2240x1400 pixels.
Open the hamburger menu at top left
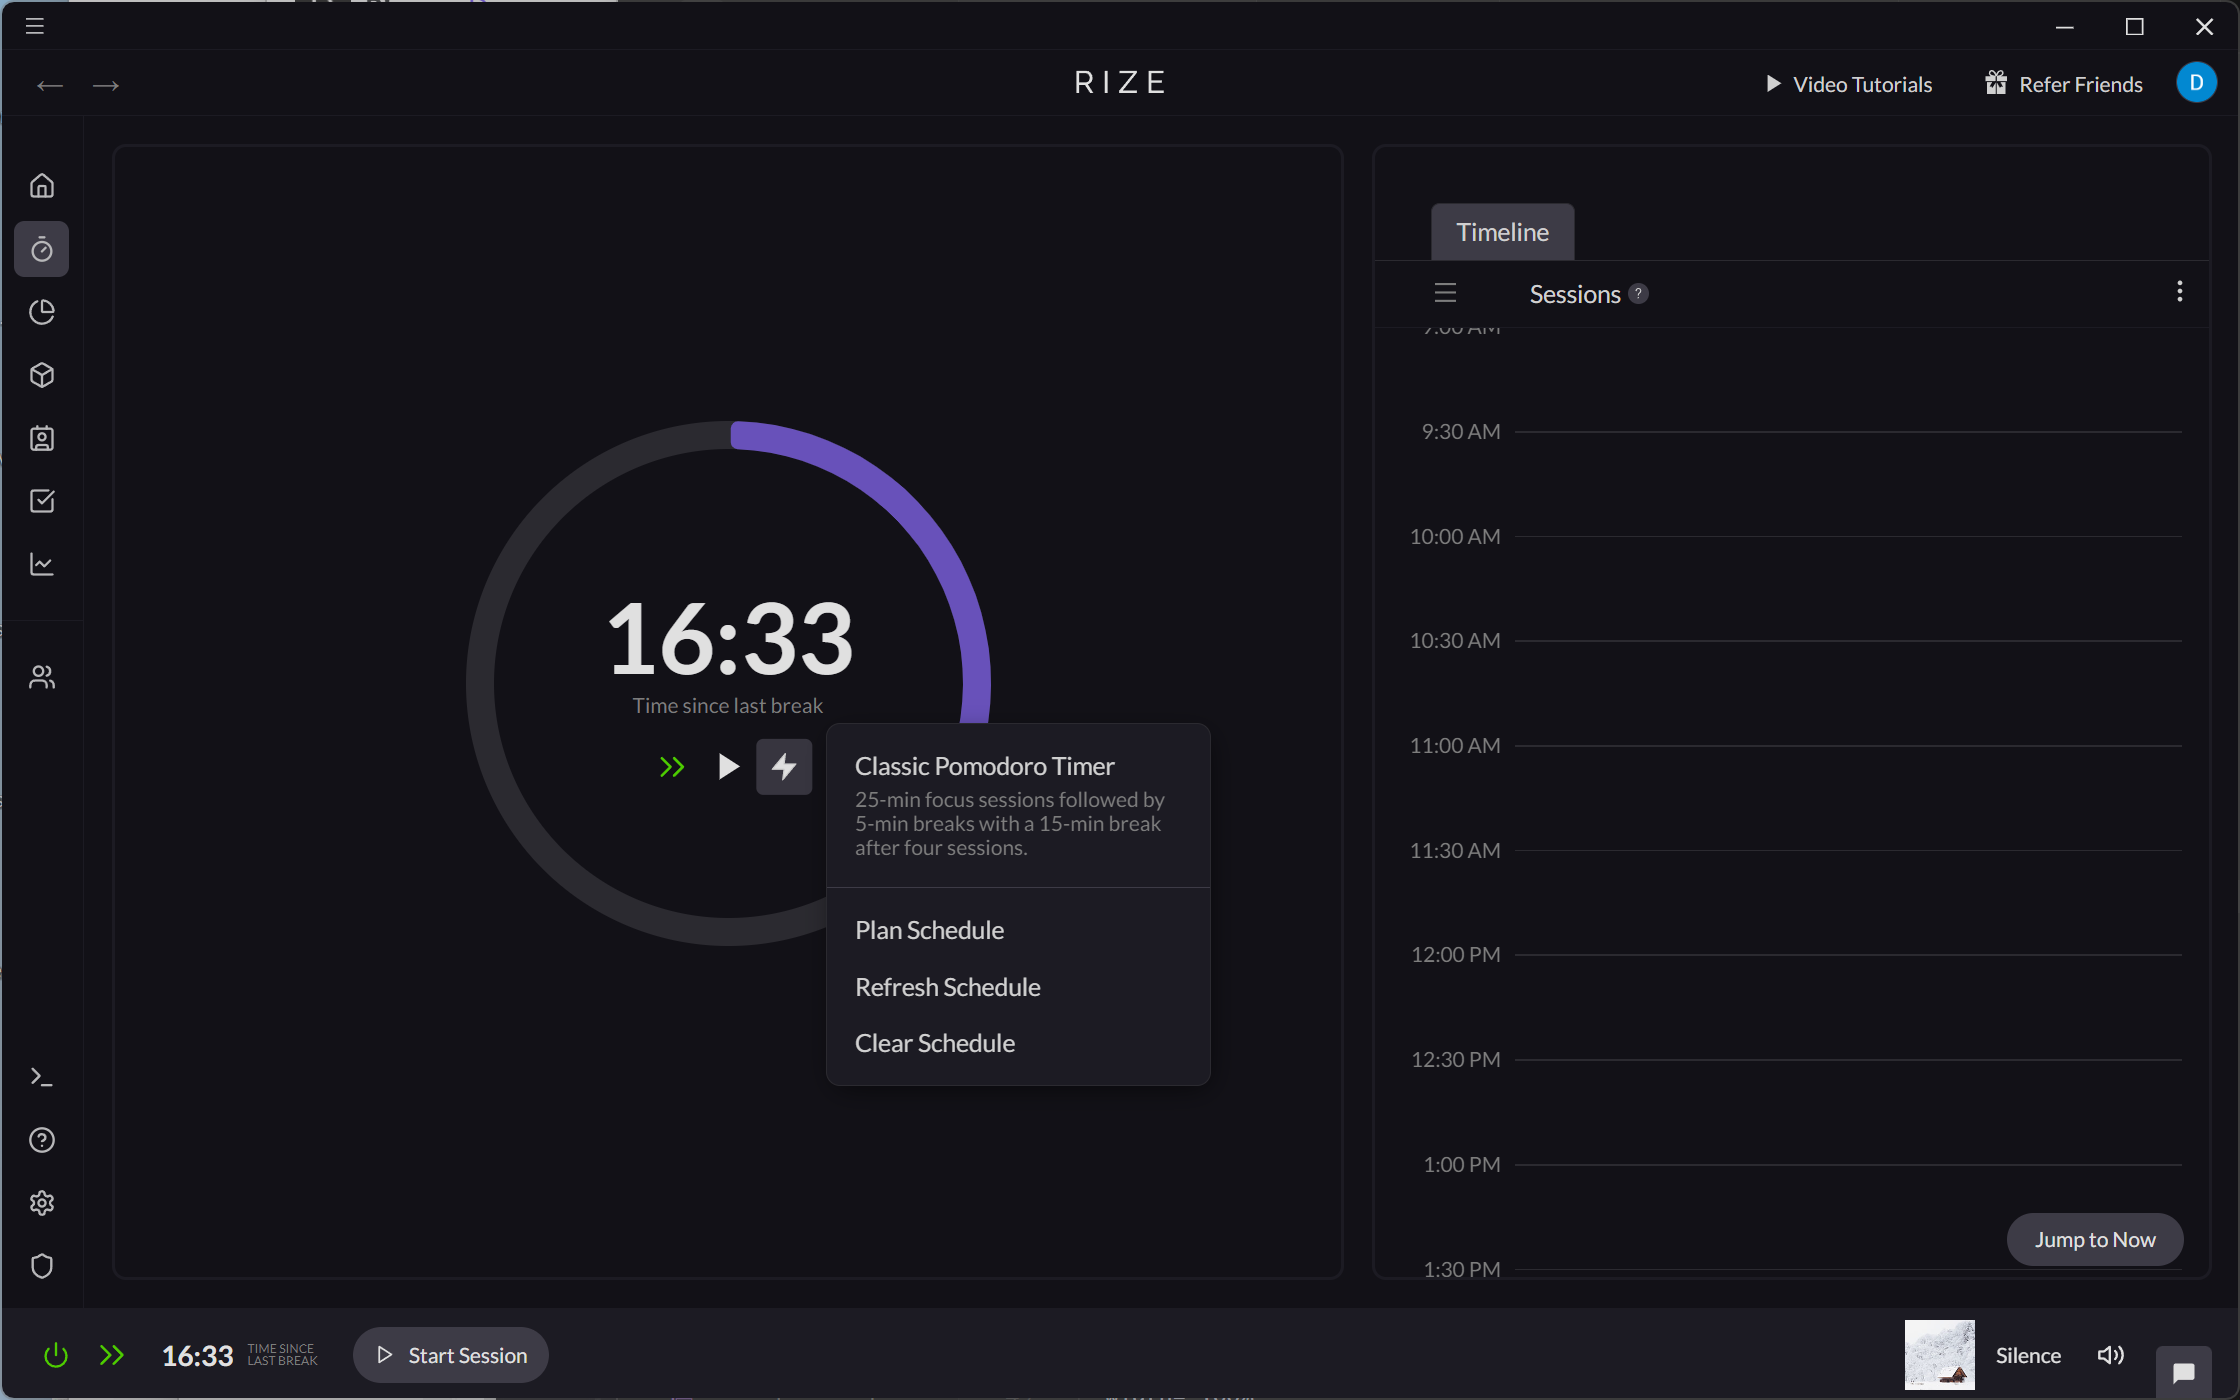(x=33, y=26)
